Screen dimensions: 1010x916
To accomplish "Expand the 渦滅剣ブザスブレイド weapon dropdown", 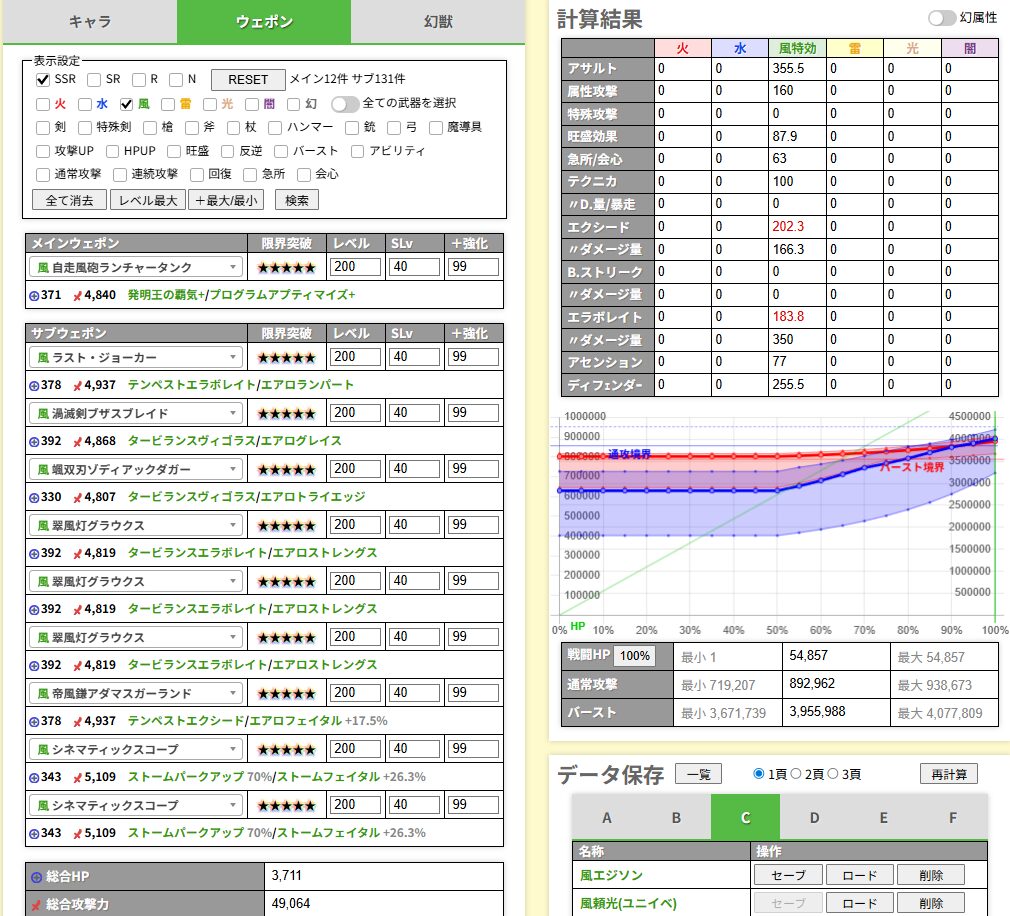I will (x=136, y=414).
